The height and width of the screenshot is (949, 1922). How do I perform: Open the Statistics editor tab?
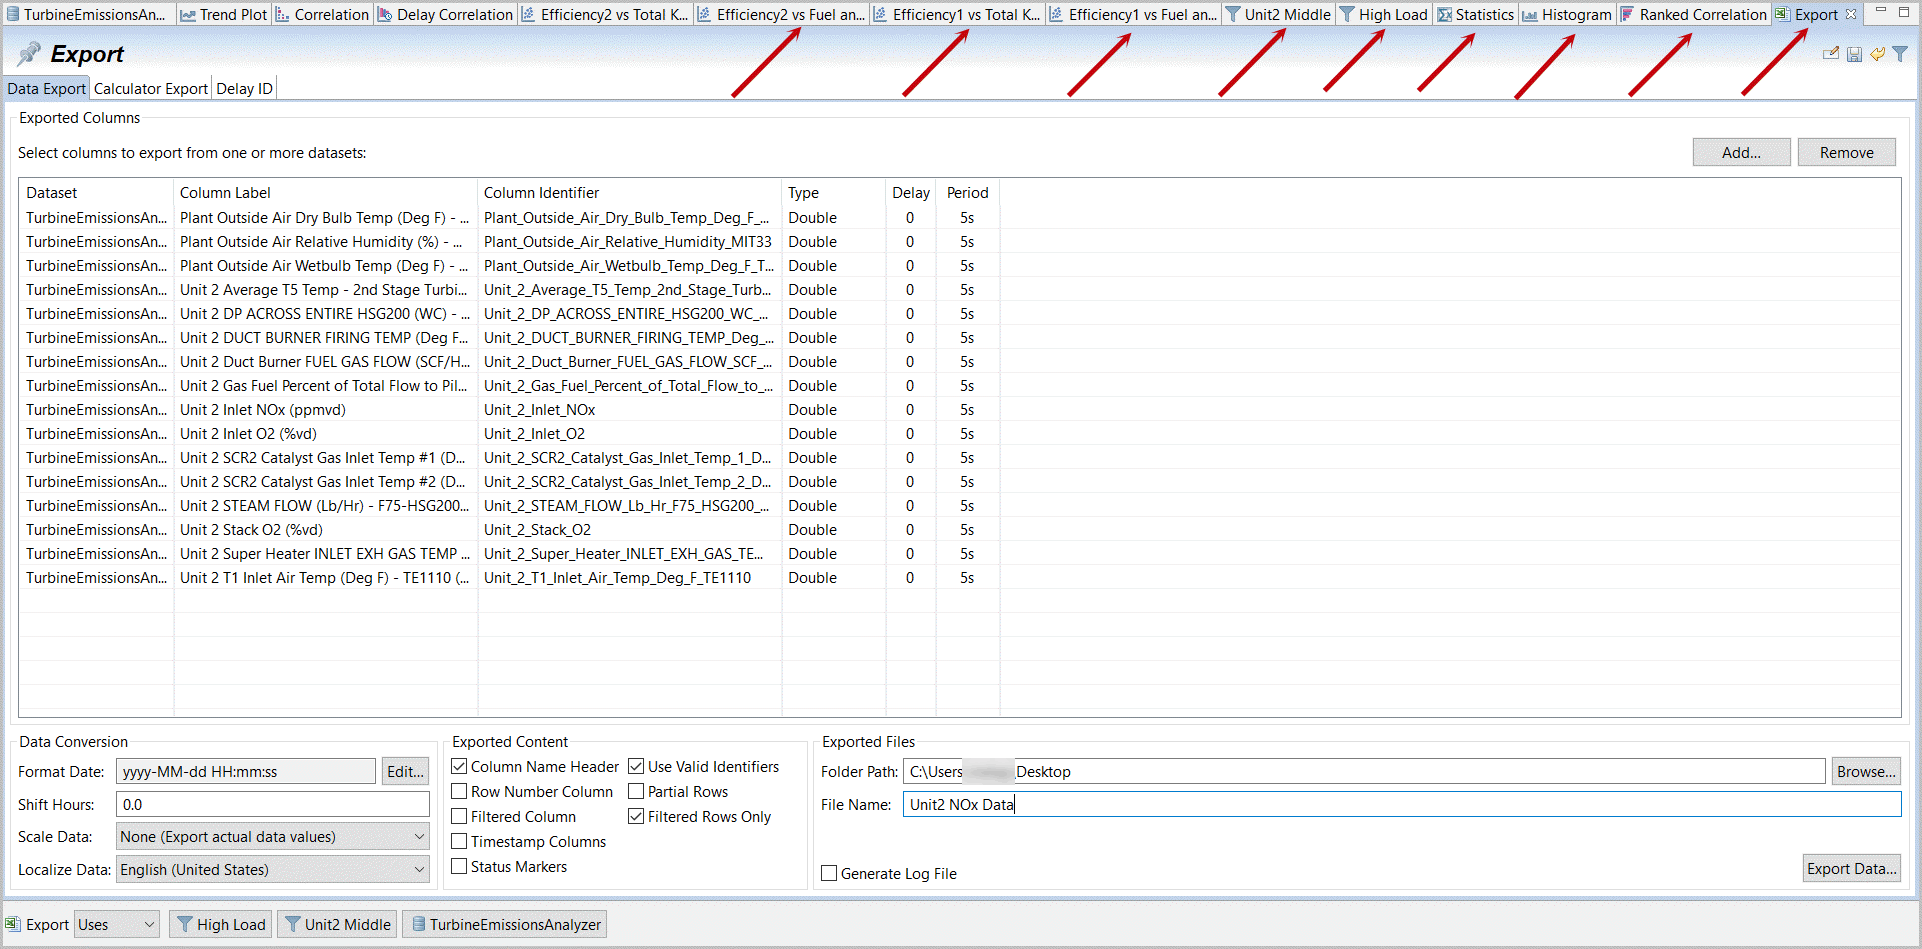[x=1476, y=14]
